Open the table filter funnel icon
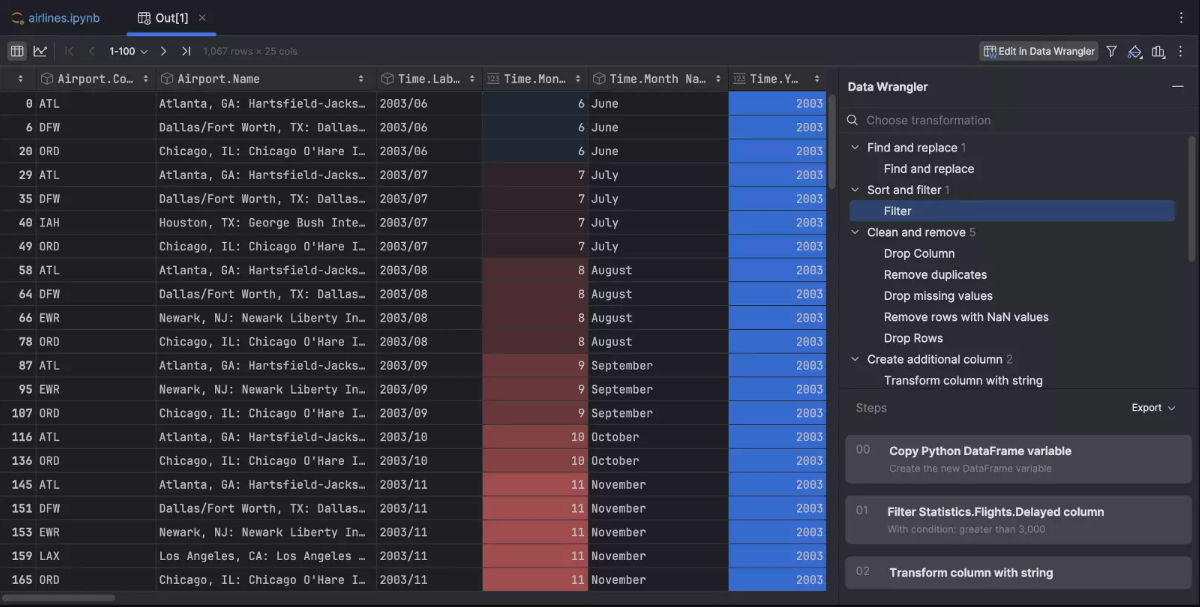 coord(1111,51)
